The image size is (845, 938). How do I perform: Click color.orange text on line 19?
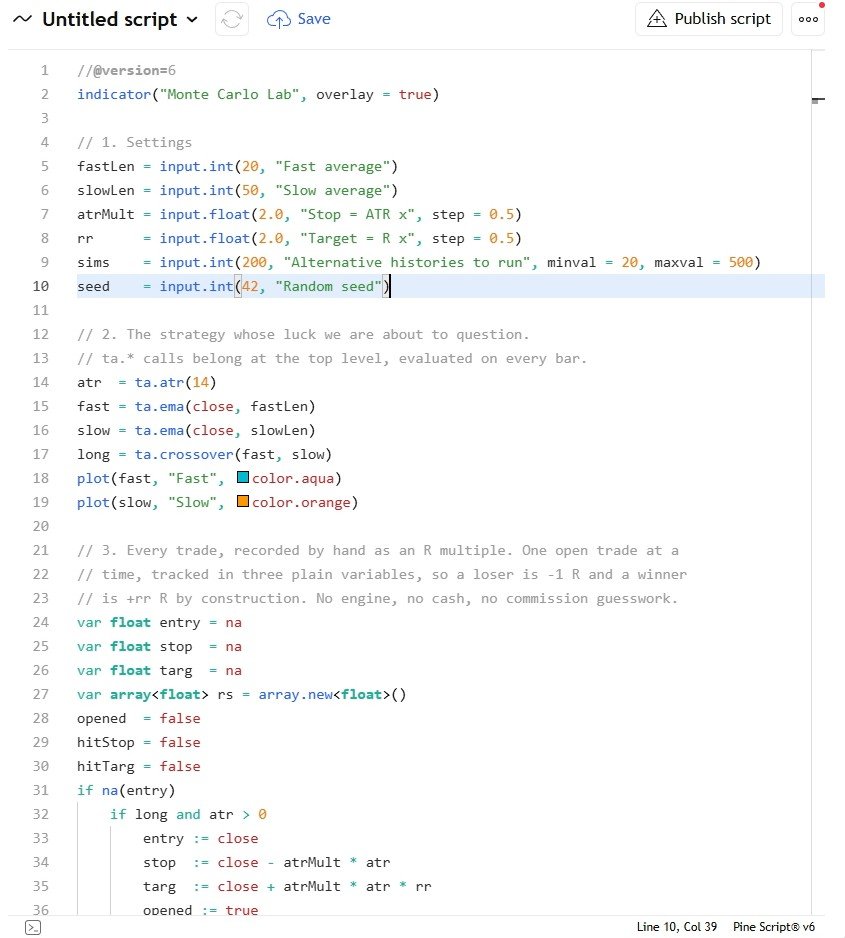click(301, 502)
